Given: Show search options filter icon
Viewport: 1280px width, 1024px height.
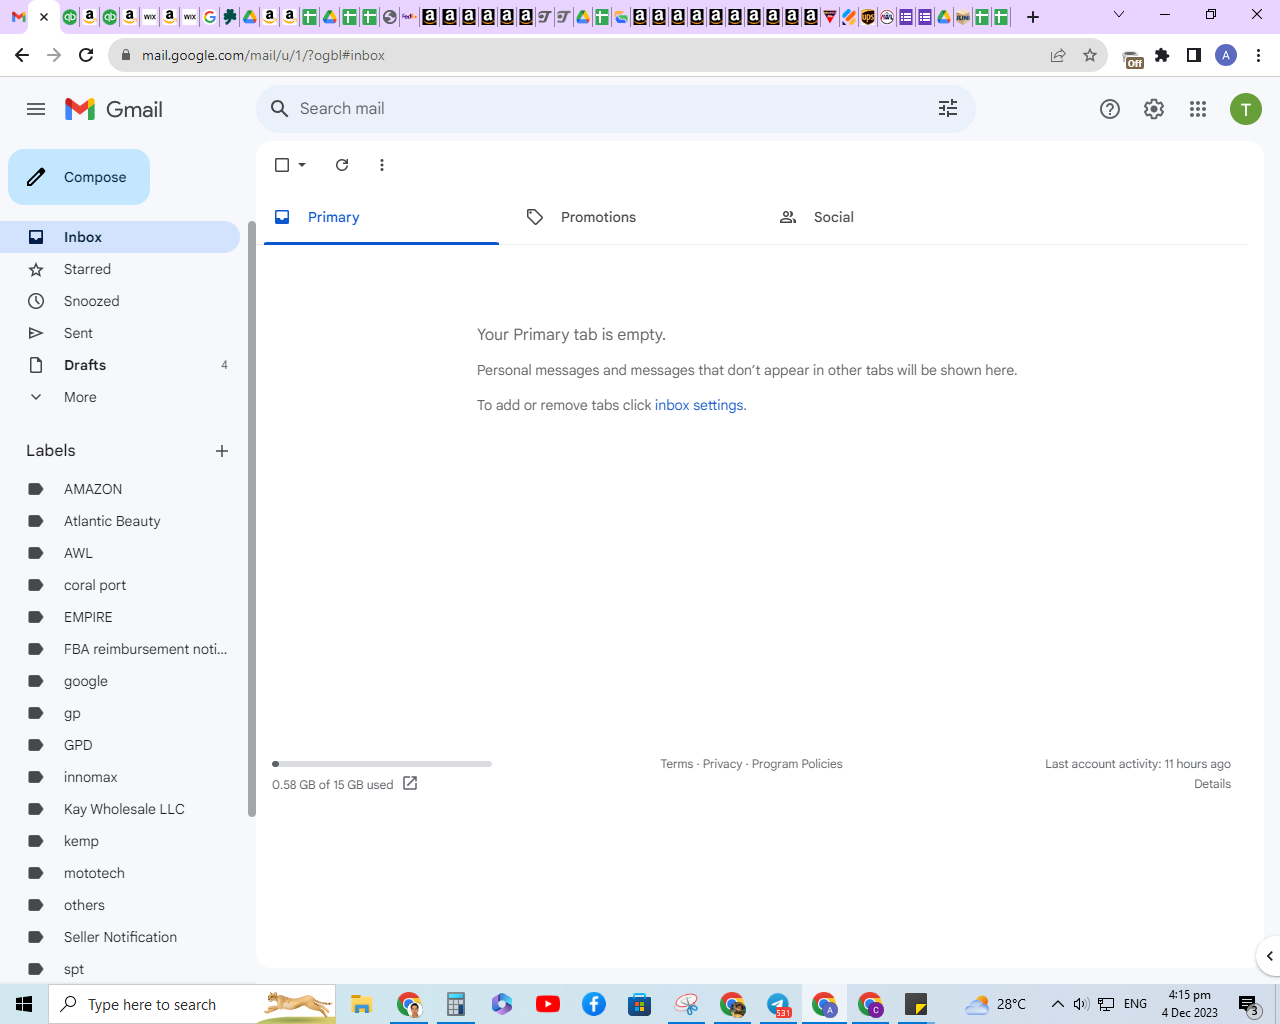Looking at the screenshot, I should click(948, 108).
